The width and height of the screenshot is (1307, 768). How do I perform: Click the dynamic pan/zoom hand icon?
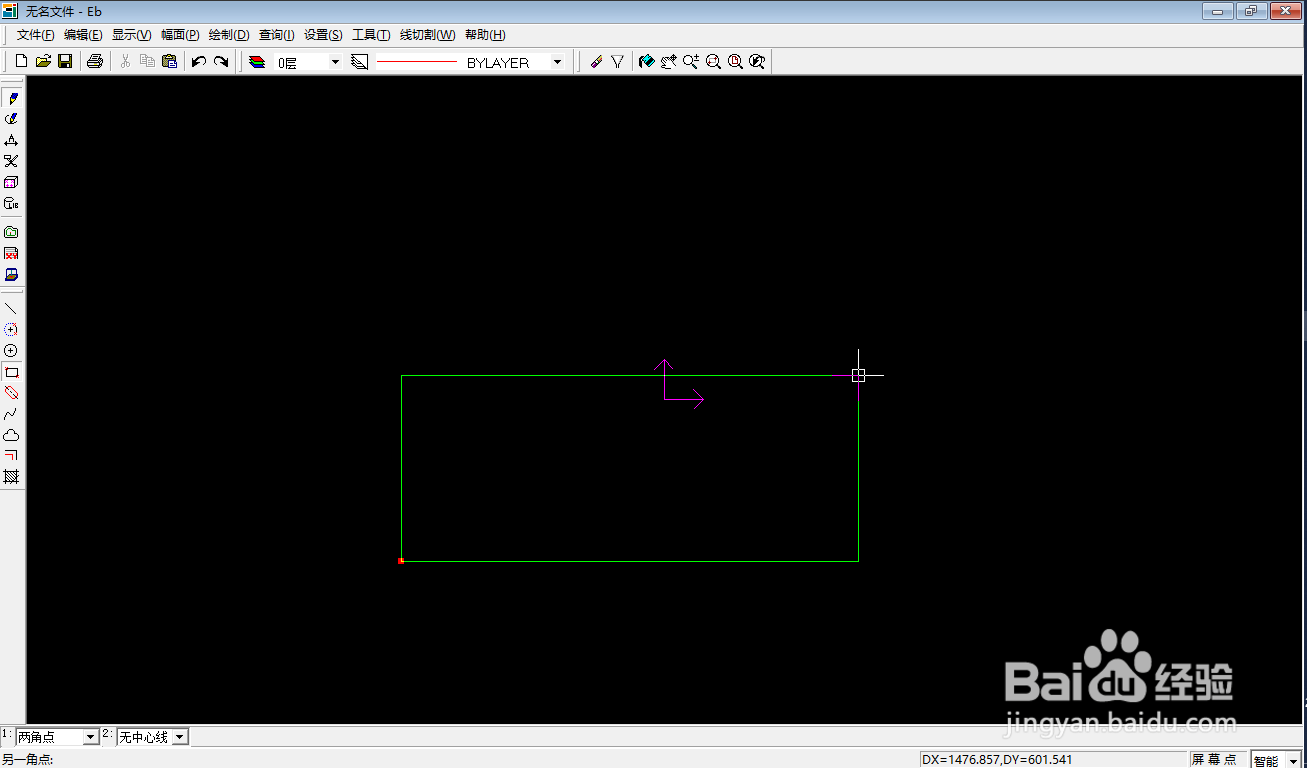[x=669, y=62]
